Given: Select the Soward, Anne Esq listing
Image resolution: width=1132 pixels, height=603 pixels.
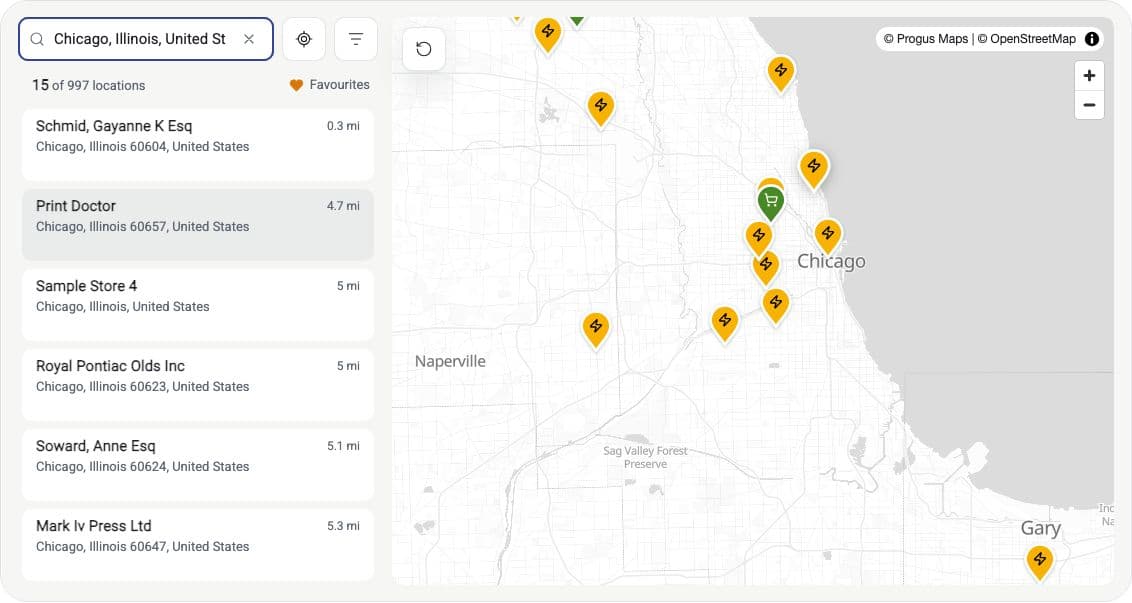Looking at the screenshot, I should [198, 465].
